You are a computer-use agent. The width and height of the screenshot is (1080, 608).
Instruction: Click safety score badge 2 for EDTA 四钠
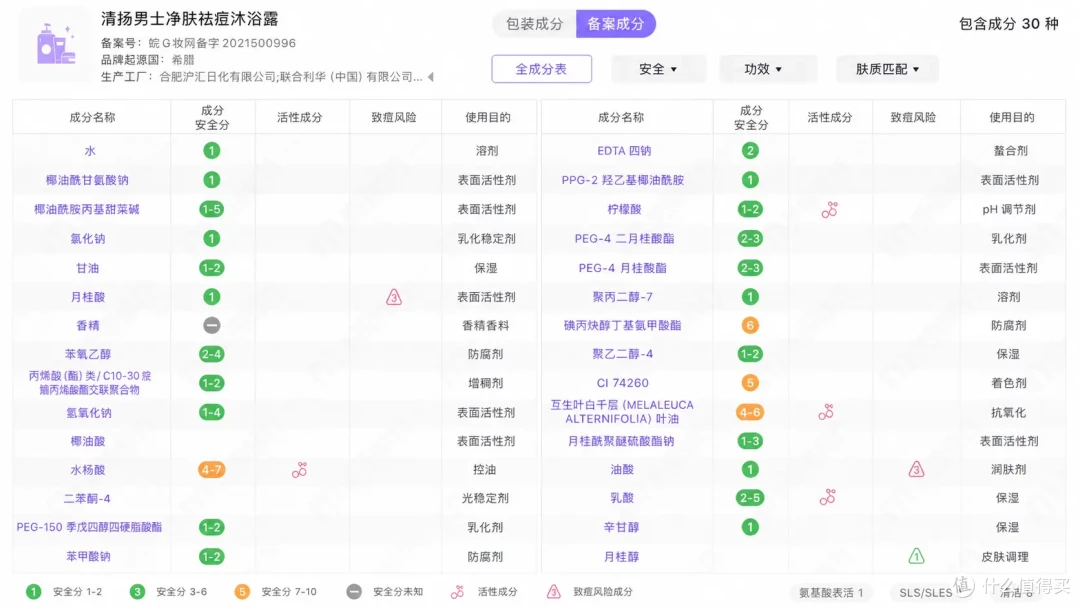coord(750,151)
